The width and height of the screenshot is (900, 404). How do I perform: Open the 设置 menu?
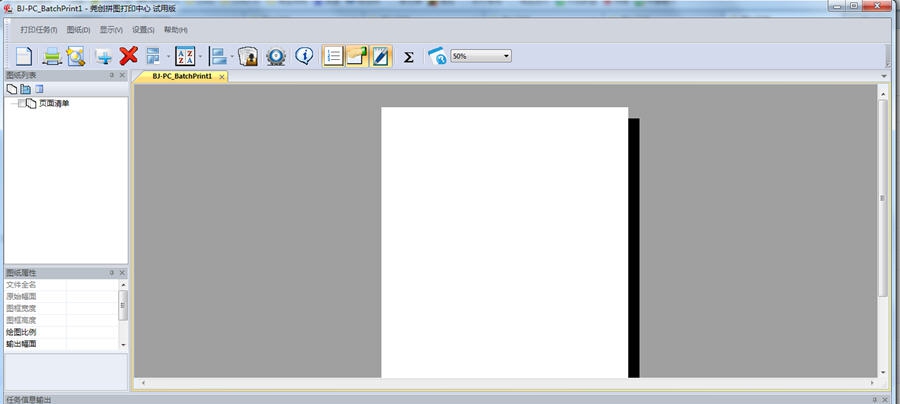click(x=143, y=30)
